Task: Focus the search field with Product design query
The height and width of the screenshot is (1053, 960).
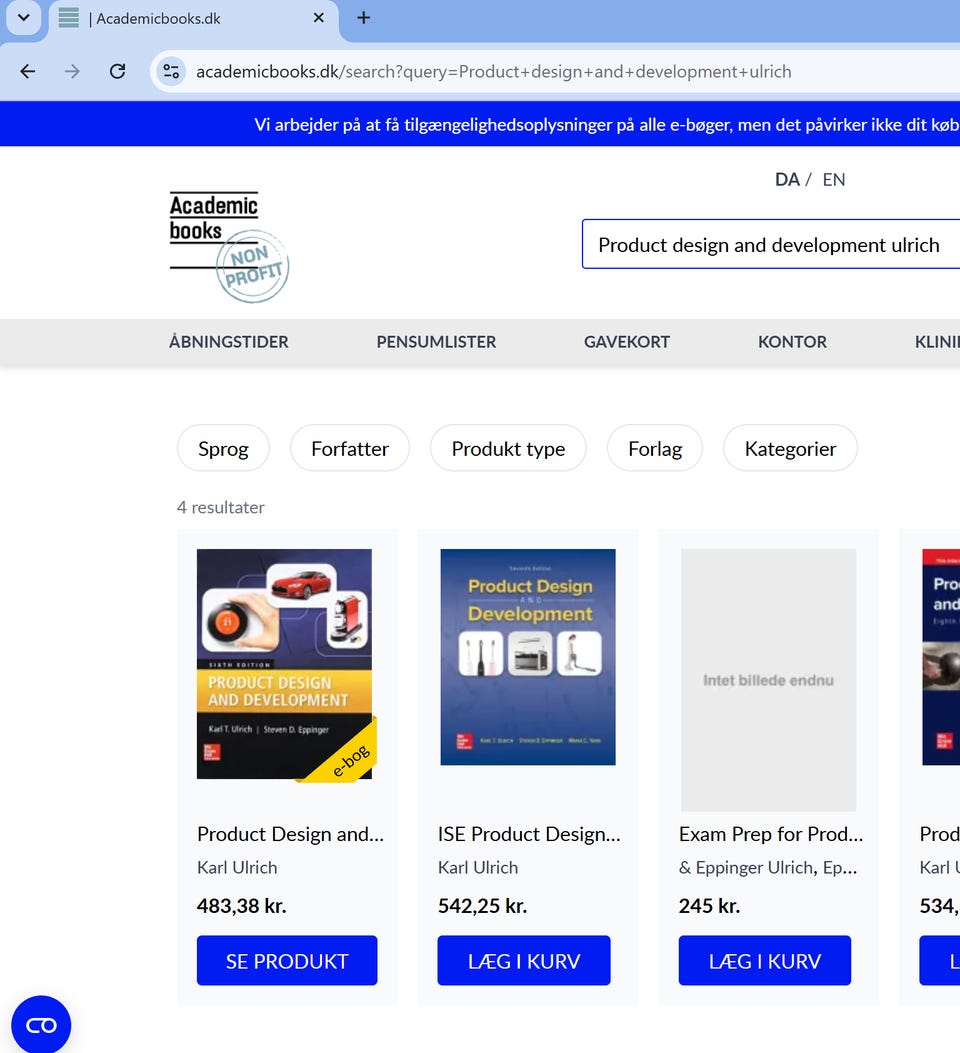Action: click(771, 244)
